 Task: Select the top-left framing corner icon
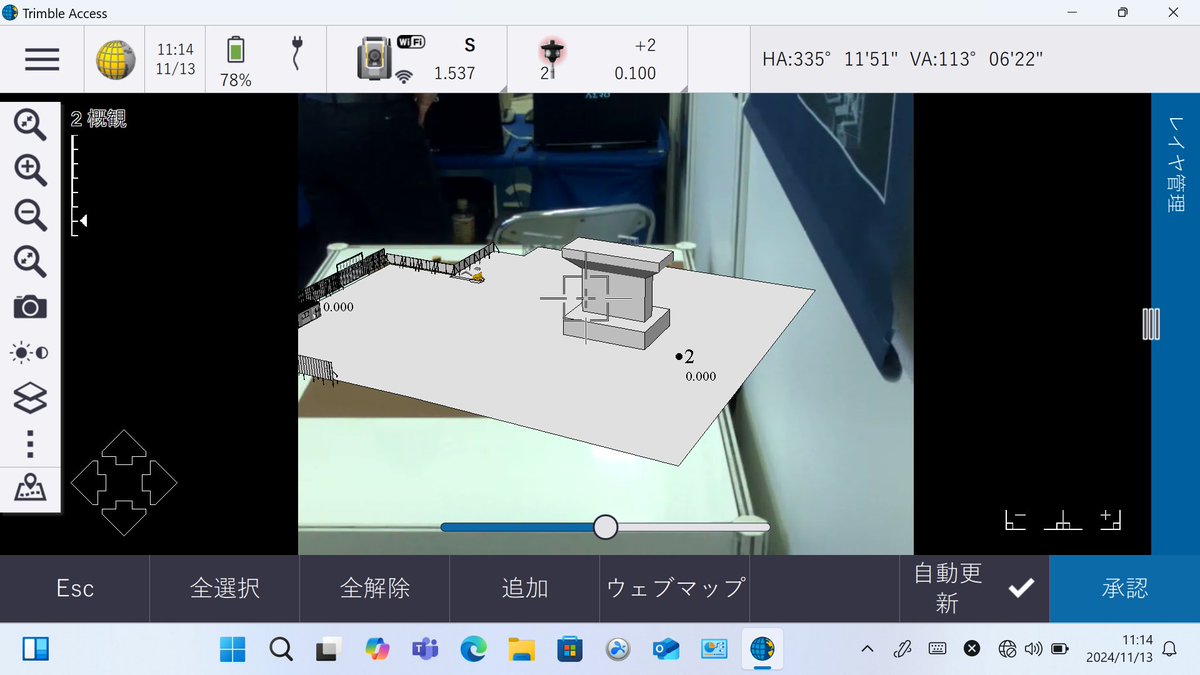click(x=1016, y=520)
